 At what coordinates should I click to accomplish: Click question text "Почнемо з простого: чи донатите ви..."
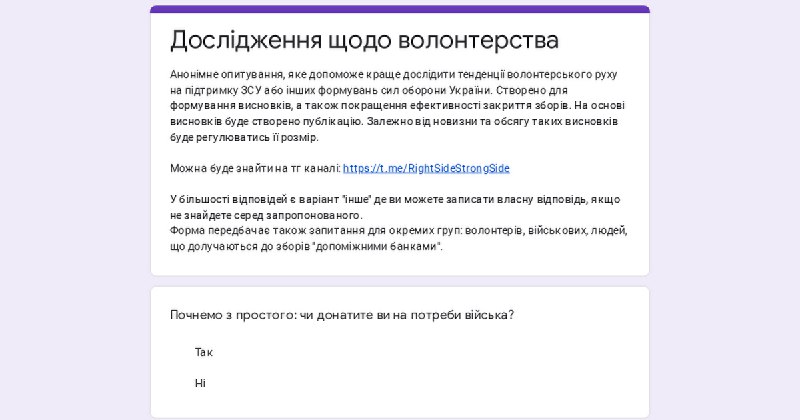(342, 315)
